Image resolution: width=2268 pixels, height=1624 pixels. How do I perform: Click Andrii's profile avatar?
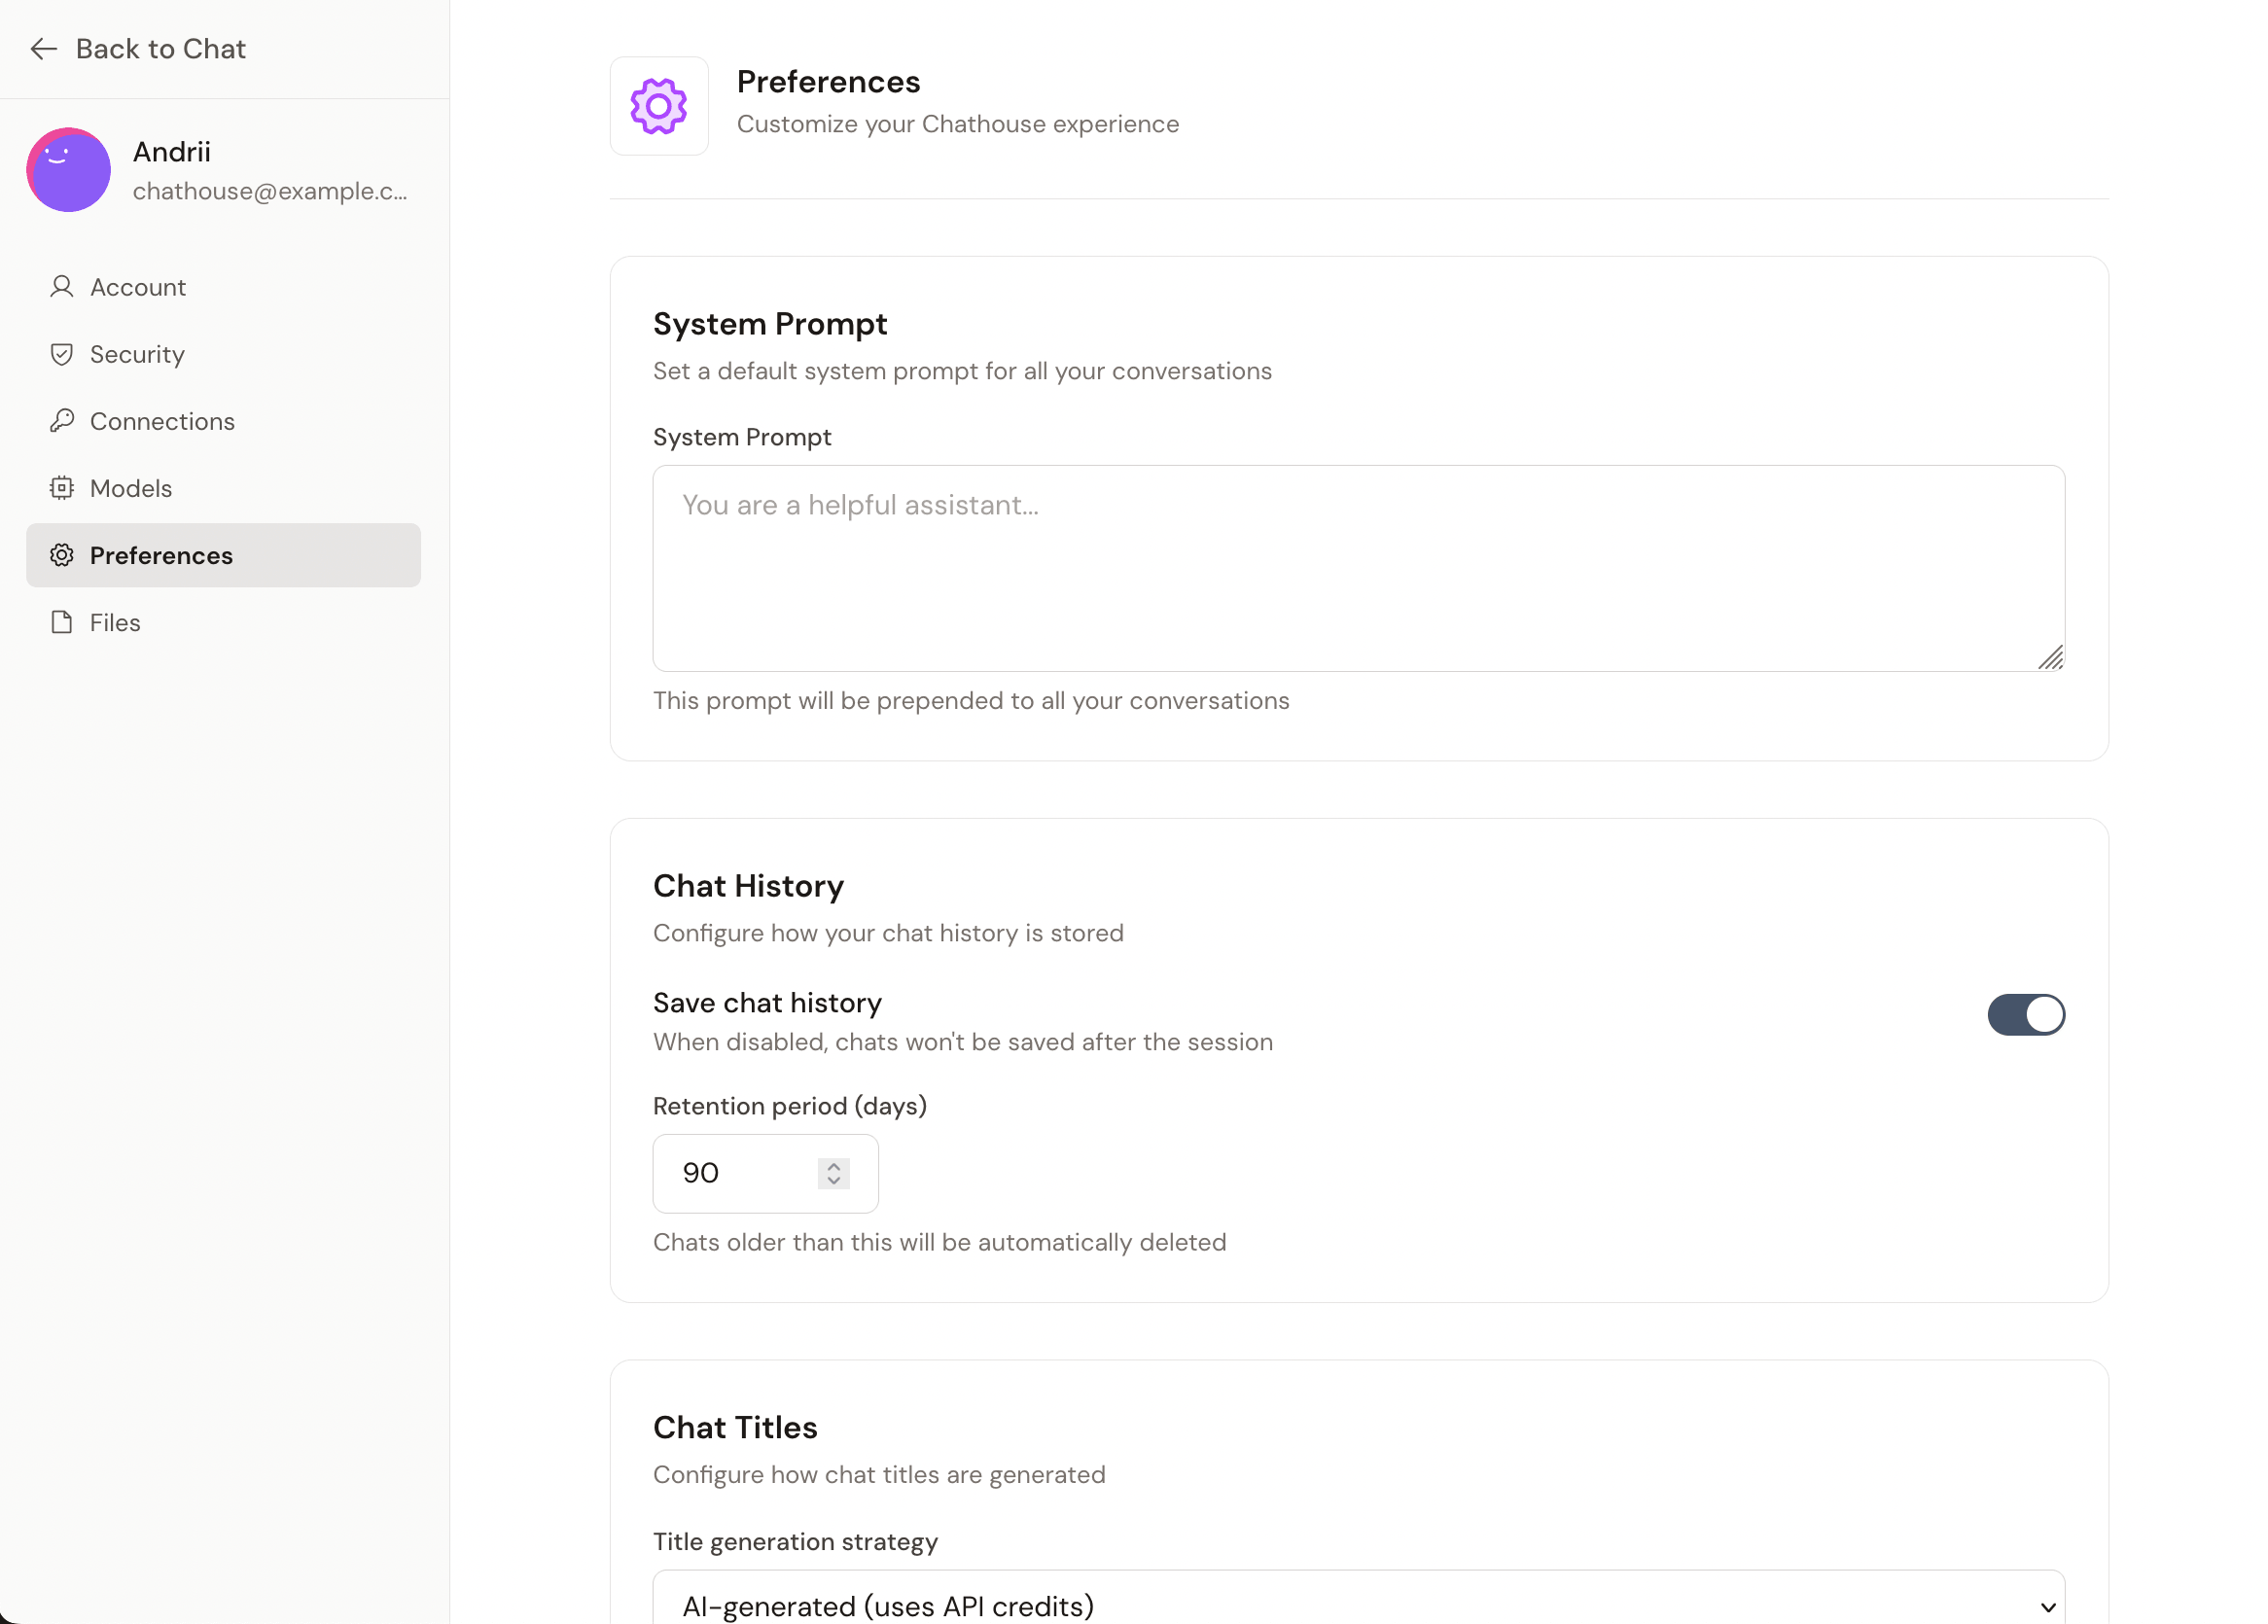69,170
